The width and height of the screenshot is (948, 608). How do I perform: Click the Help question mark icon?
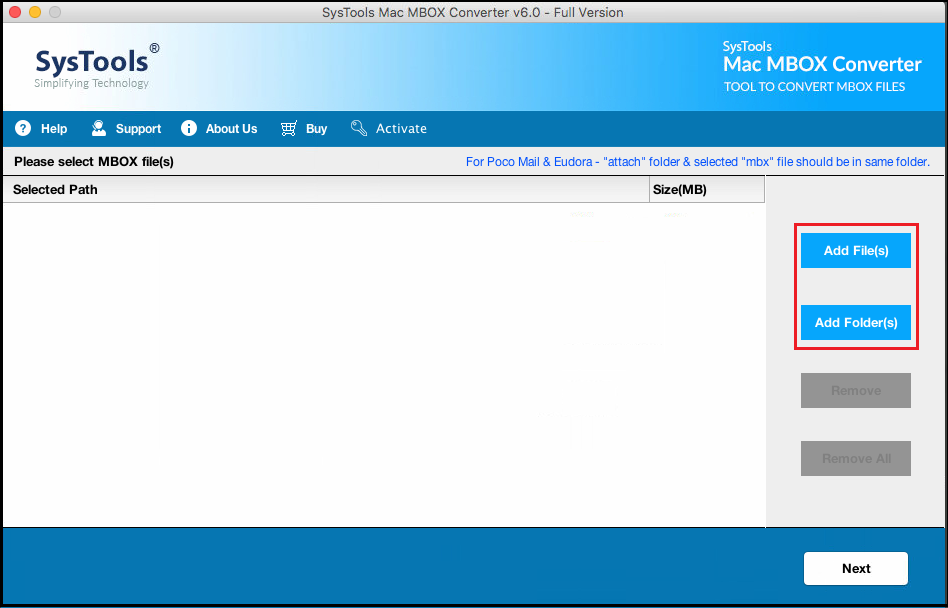(23, 128)
